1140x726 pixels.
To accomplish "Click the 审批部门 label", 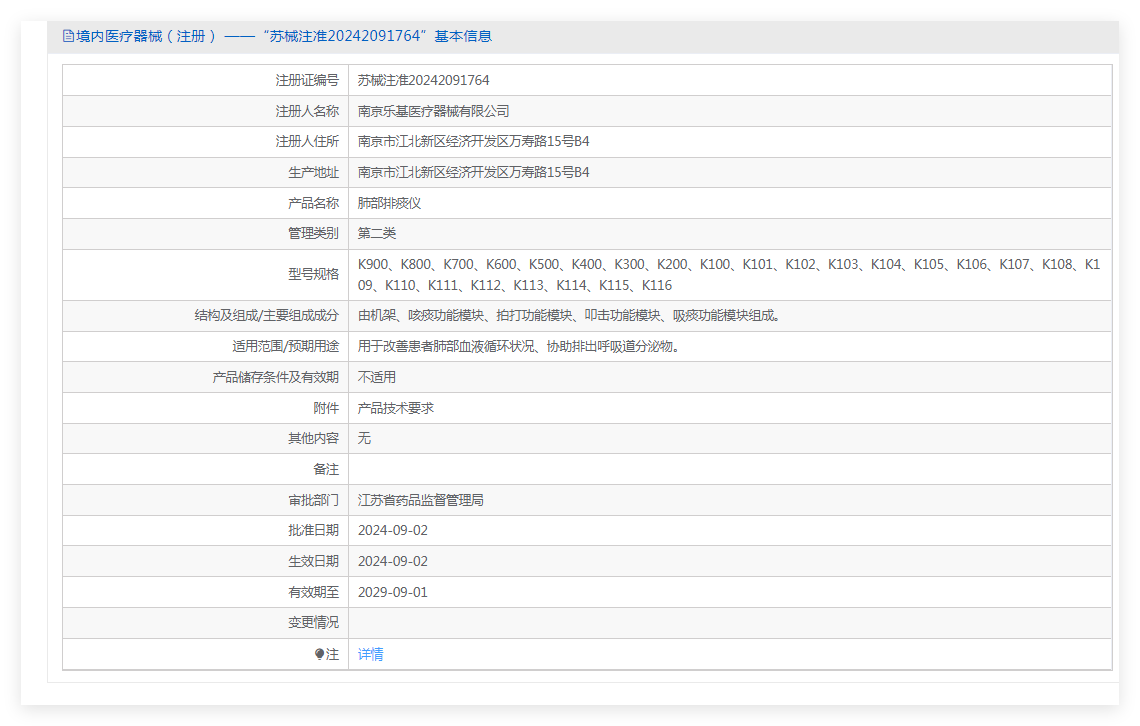I will point(313,500).
